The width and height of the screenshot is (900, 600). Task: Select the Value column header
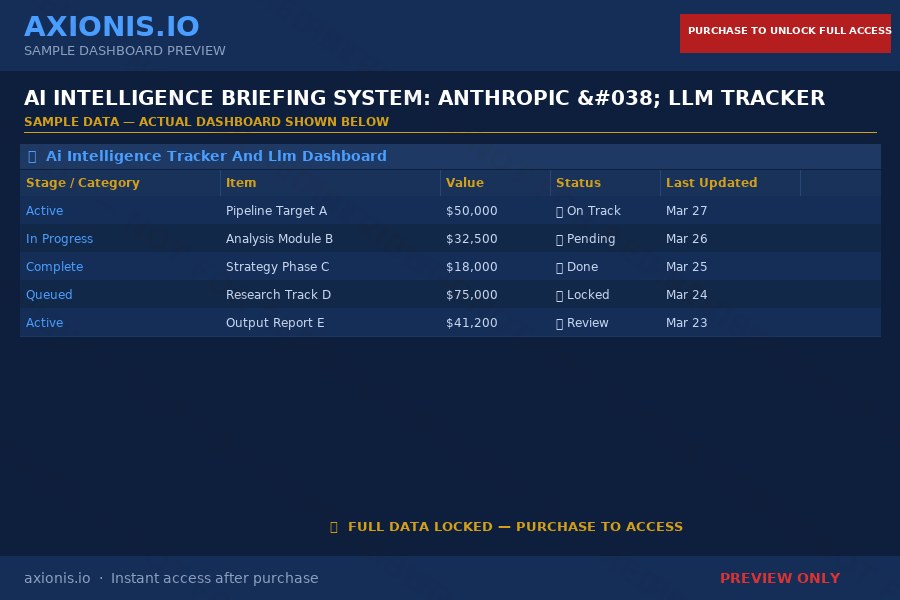tap(464, 183)
